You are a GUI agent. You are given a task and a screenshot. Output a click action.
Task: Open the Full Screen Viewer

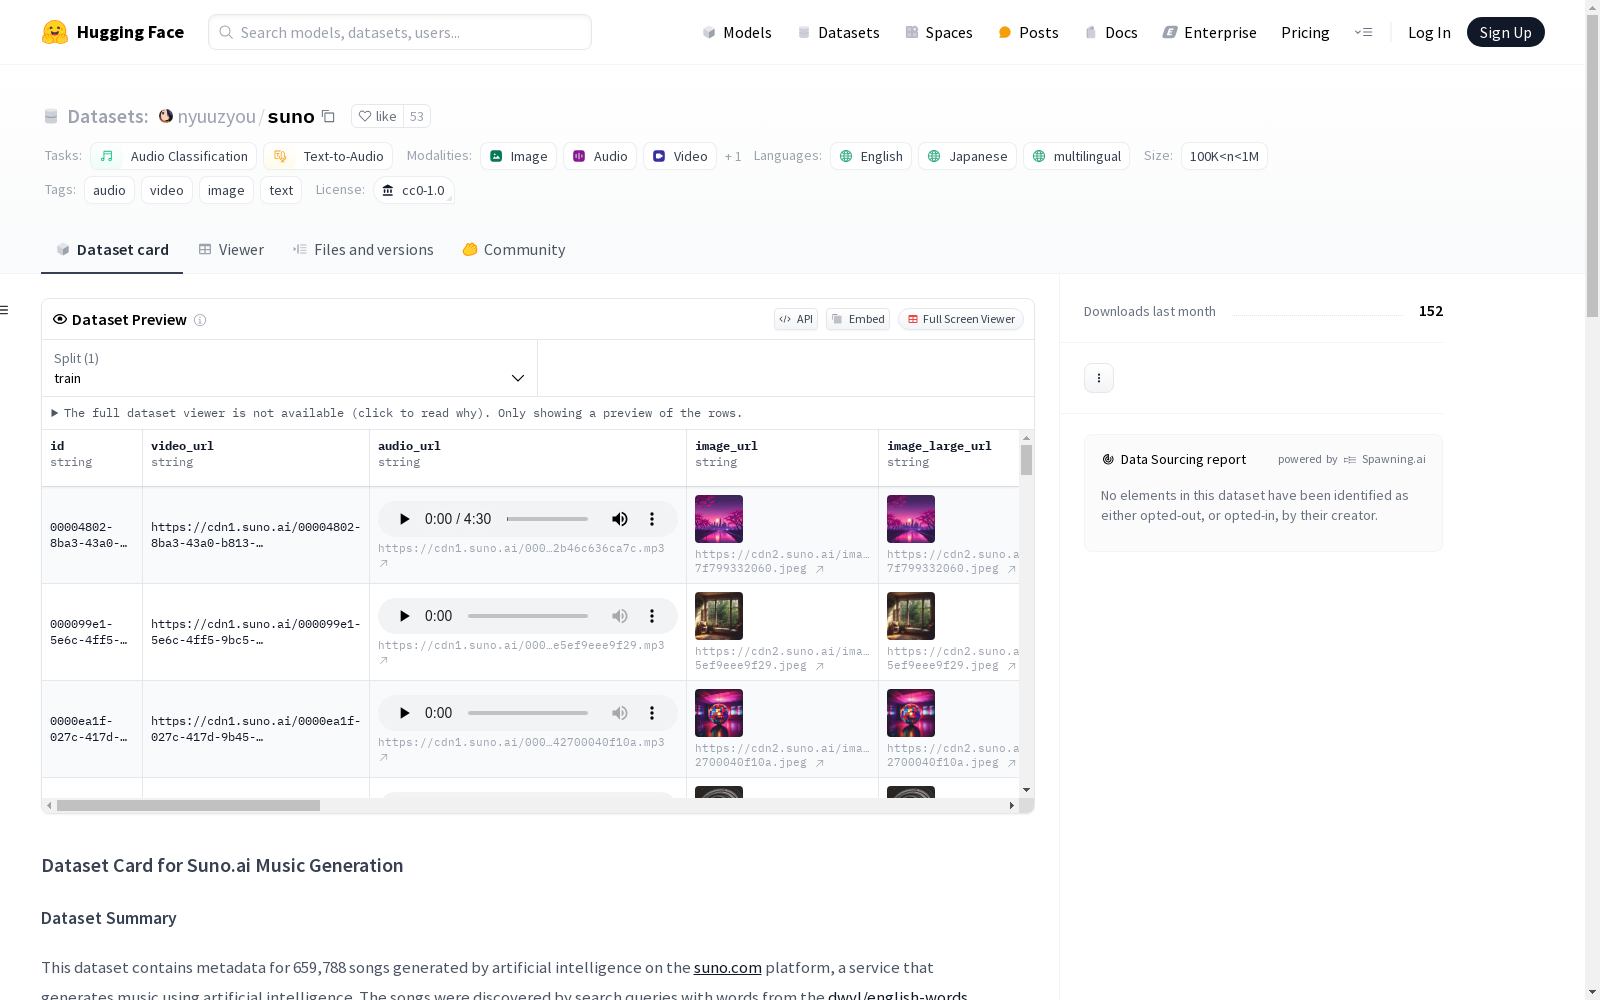960,319
